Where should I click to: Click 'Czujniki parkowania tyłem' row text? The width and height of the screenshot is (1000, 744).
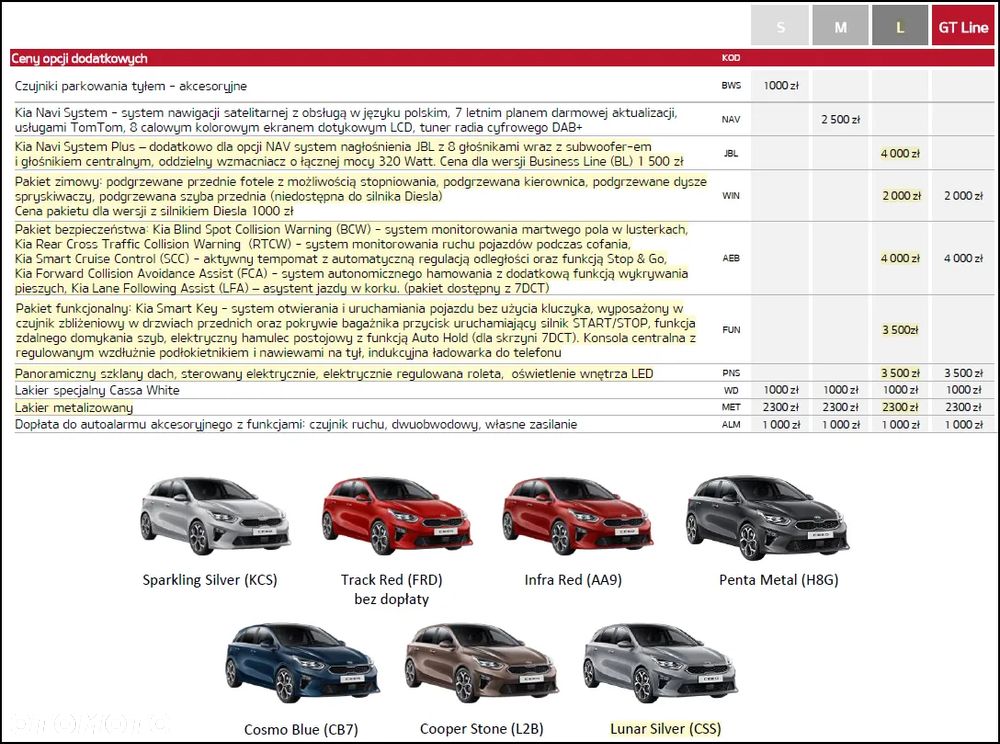point(131,86)
